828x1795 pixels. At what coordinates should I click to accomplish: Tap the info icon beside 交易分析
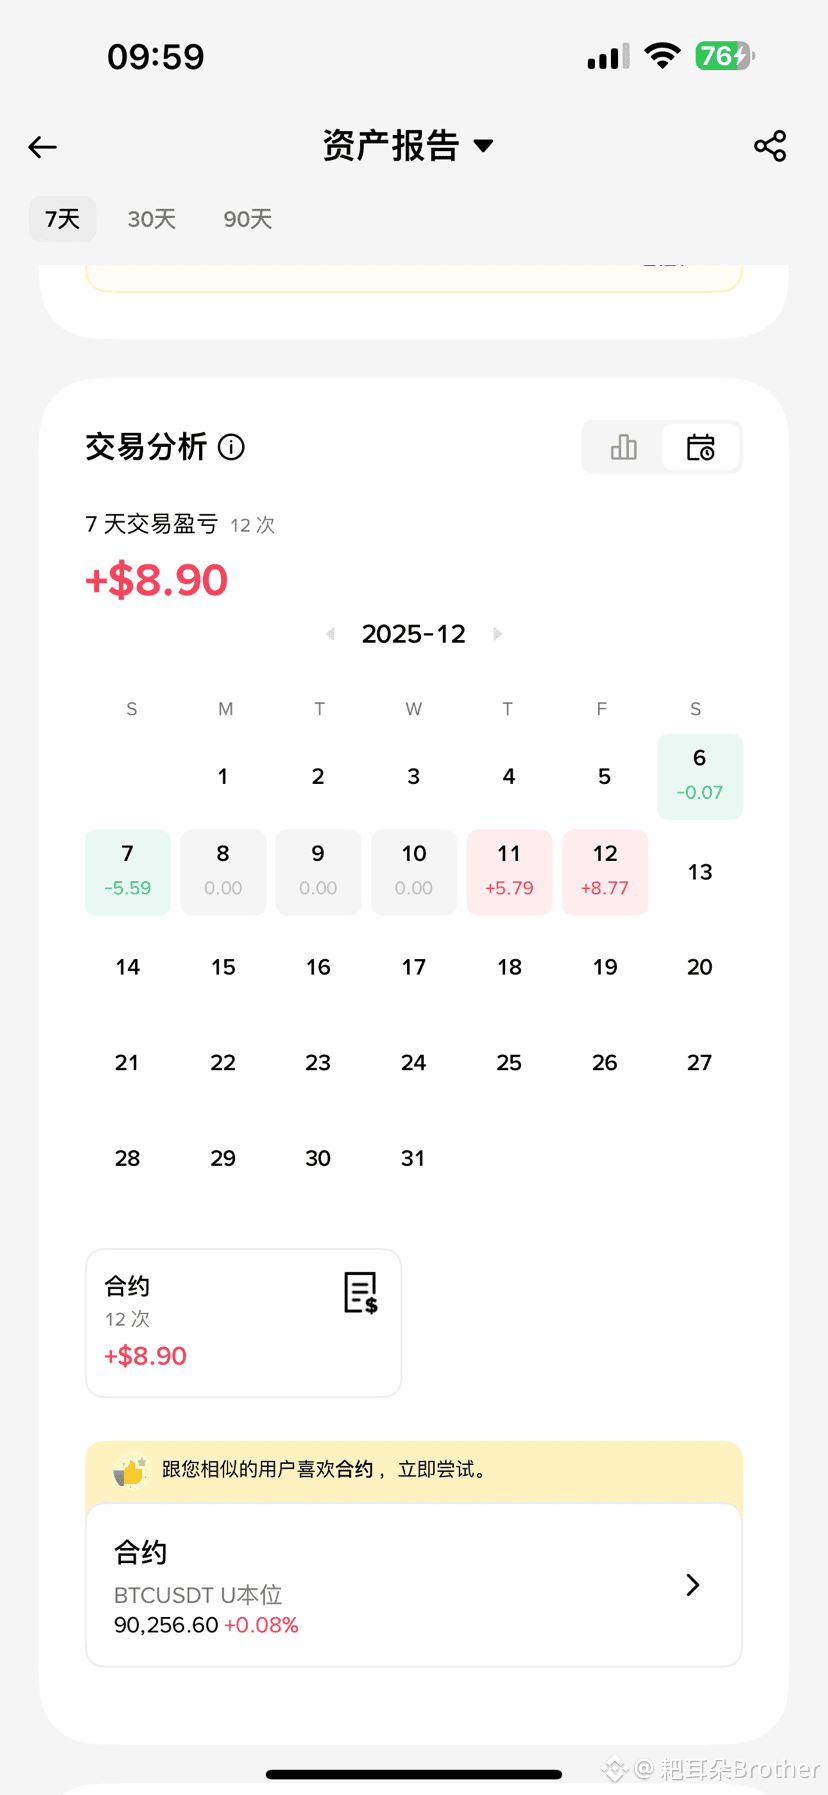231,447
